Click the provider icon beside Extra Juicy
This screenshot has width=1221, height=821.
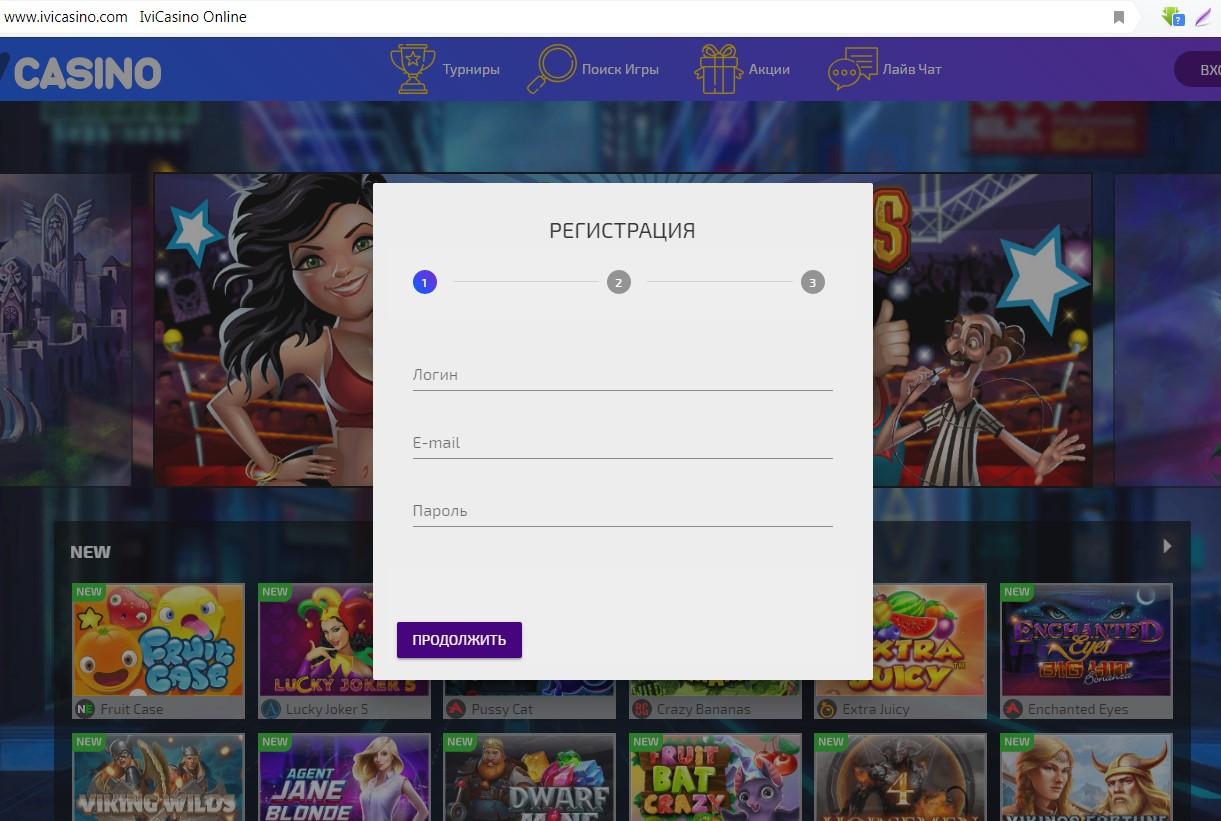click(x=827, y=709)
